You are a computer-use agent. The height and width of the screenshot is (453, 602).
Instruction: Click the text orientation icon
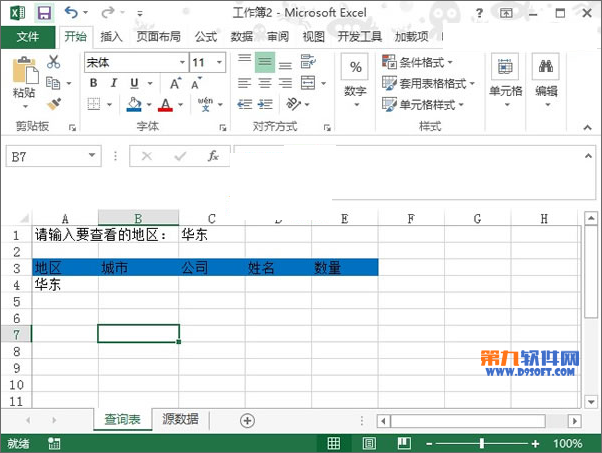(294, 104)
